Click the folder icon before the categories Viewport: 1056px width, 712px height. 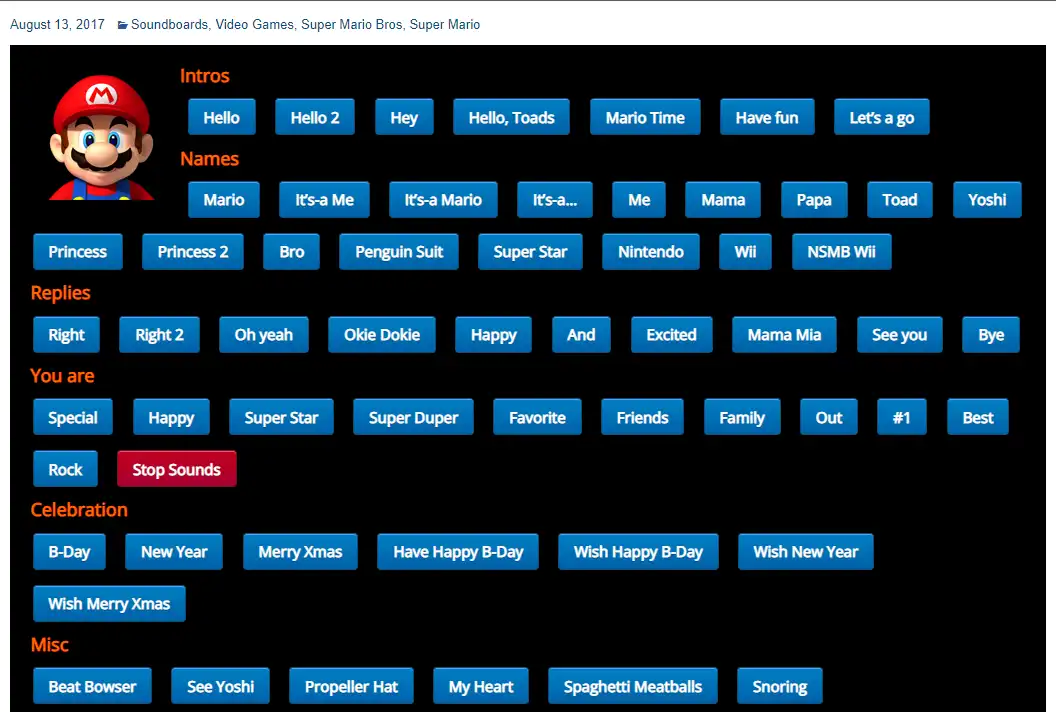[x=123, y=25]
